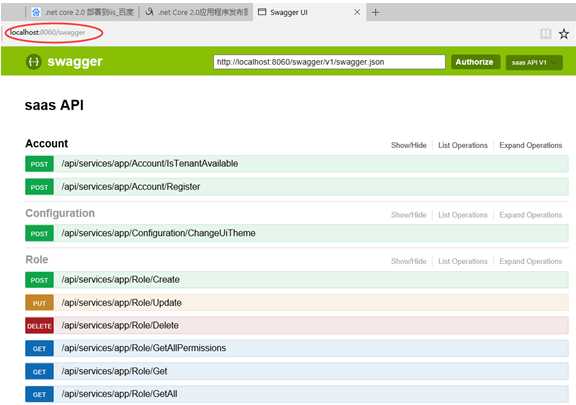Click Show/Hide for Role

(x=409, y=261)
